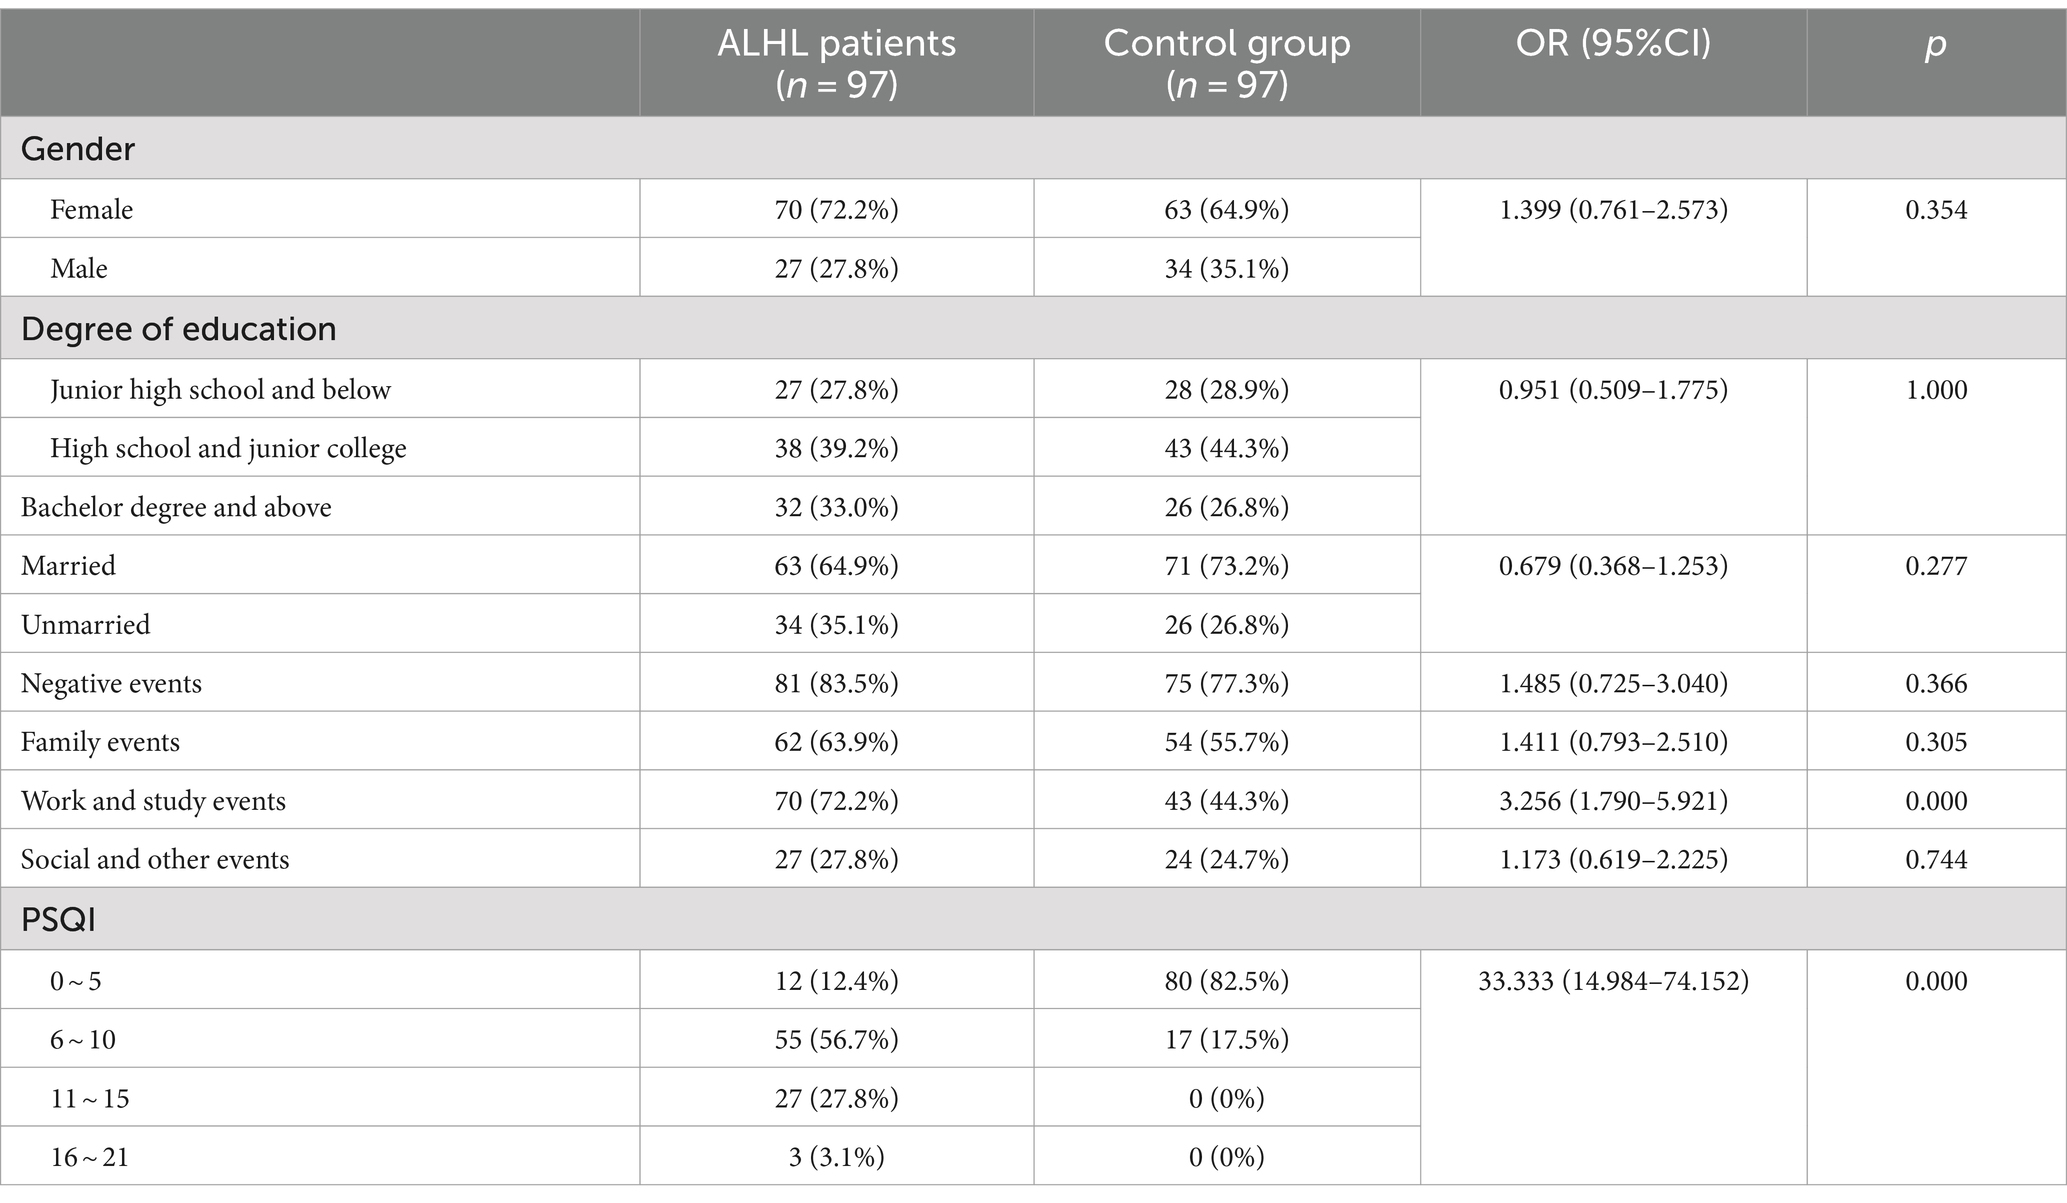Click the Female row label
Image resolution: width=2067 pixels, height=1203 pixels.
91,209
